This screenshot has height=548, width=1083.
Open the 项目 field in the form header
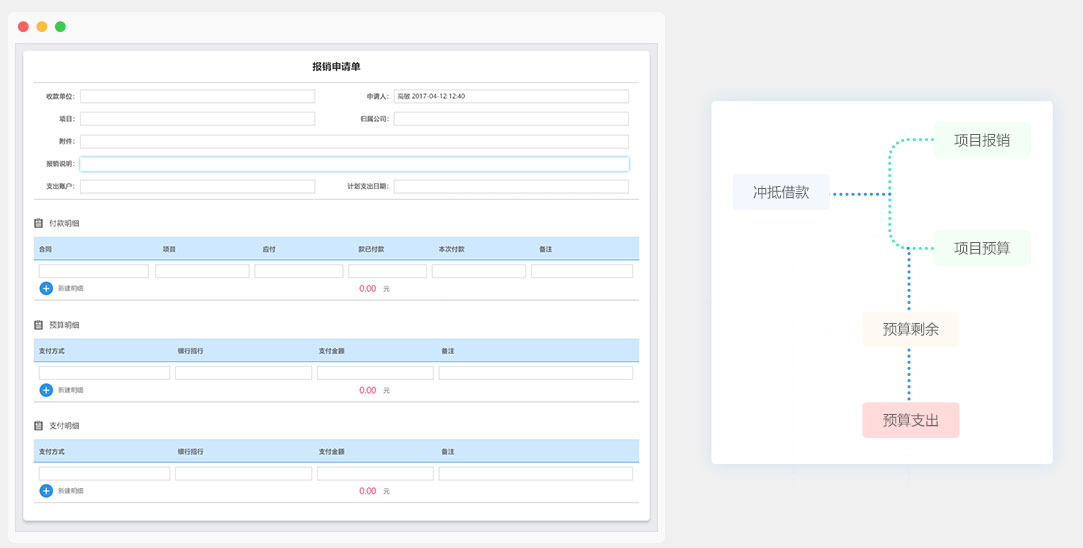click(x=197, y=119)
